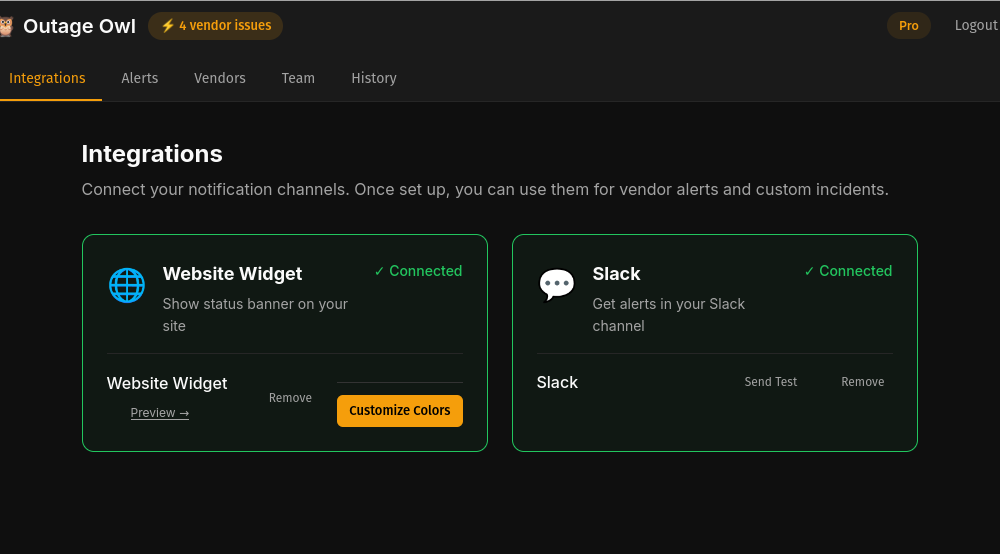Click the Outage Owl brand name

click(x=79, y=26)
